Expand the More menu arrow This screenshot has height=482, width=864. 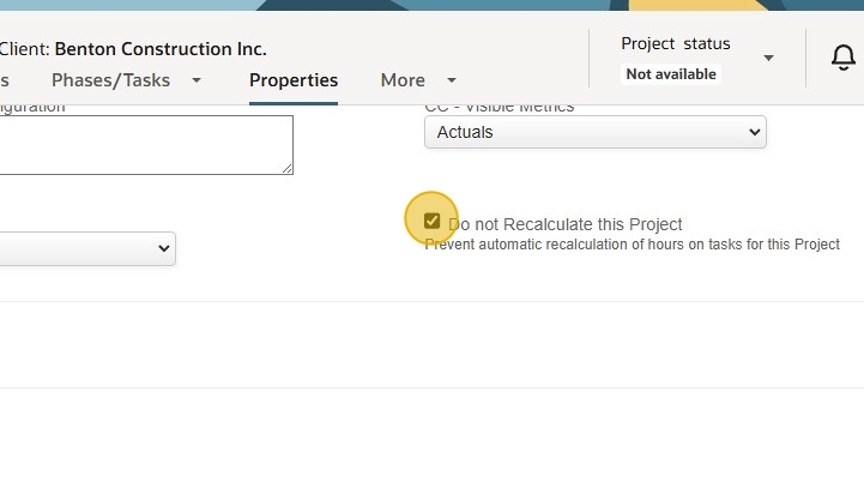[451, 80]
